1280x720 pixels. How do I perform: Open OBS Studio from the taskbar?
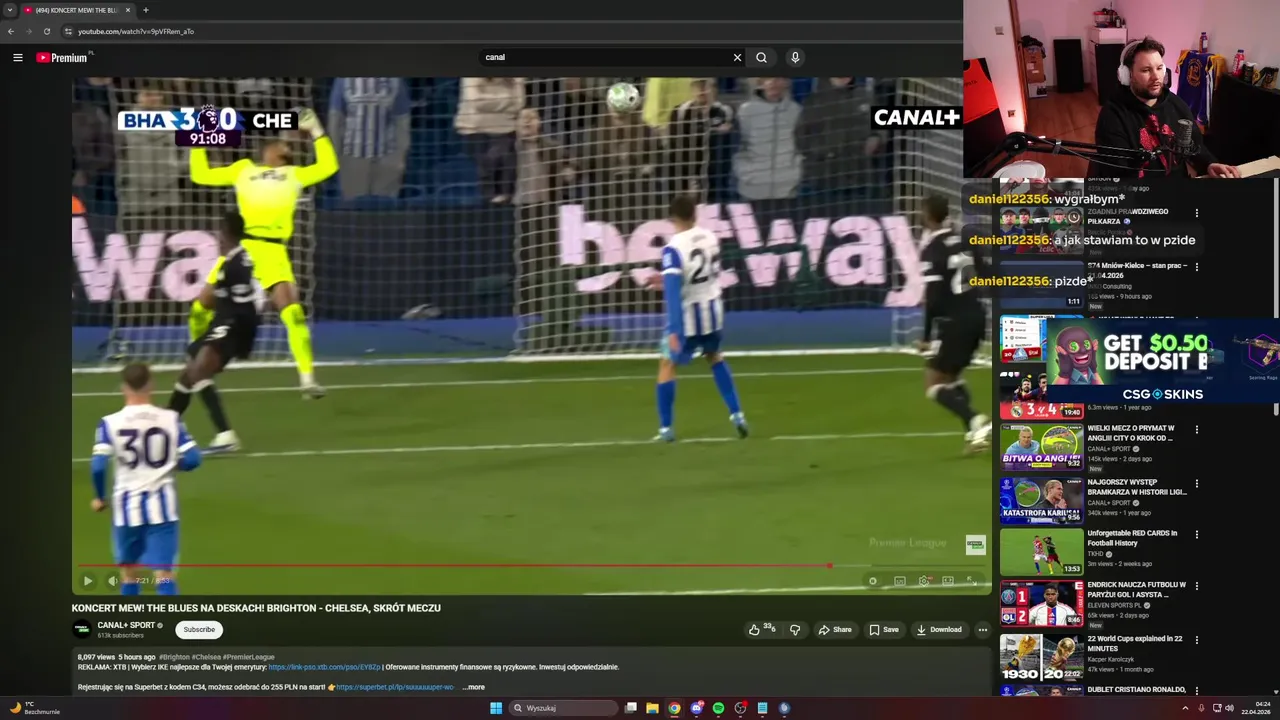740,708
